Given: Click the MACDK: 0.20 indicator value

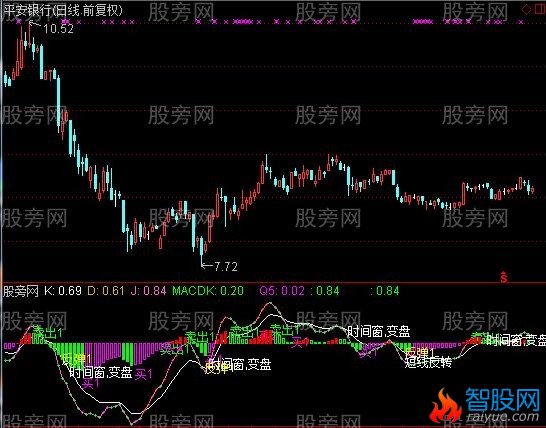Looking at the screenshot, I should 208,290.
